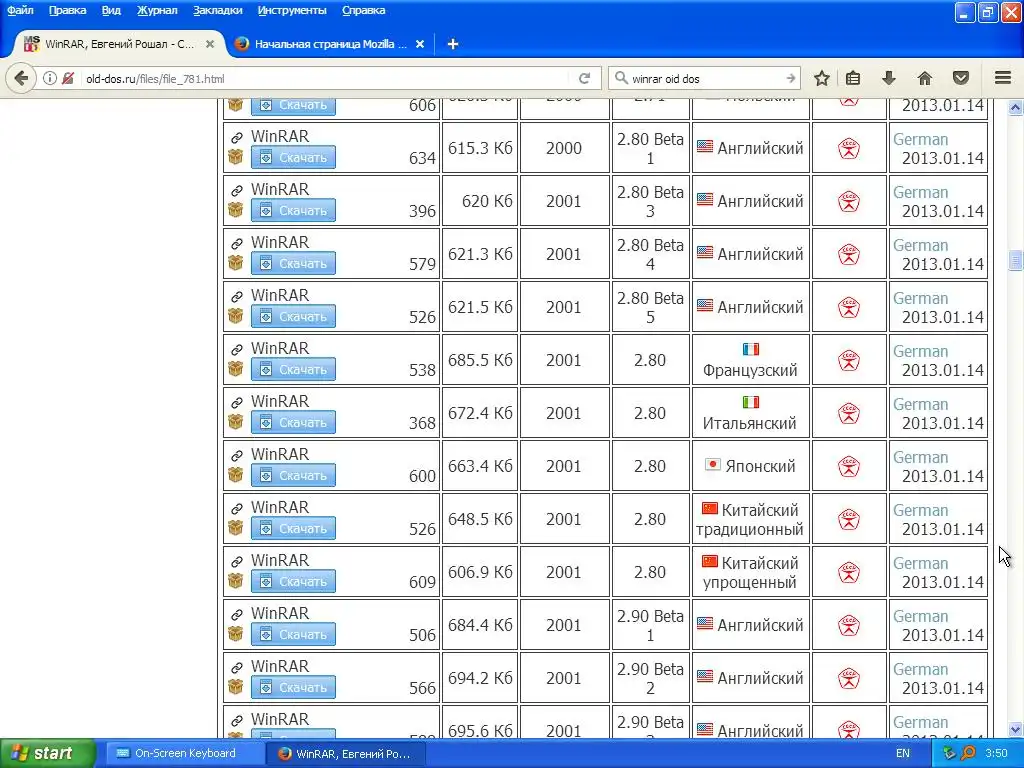
Task: Open Журнал menu
Action: pyautogui.click(x=157, y=10)
